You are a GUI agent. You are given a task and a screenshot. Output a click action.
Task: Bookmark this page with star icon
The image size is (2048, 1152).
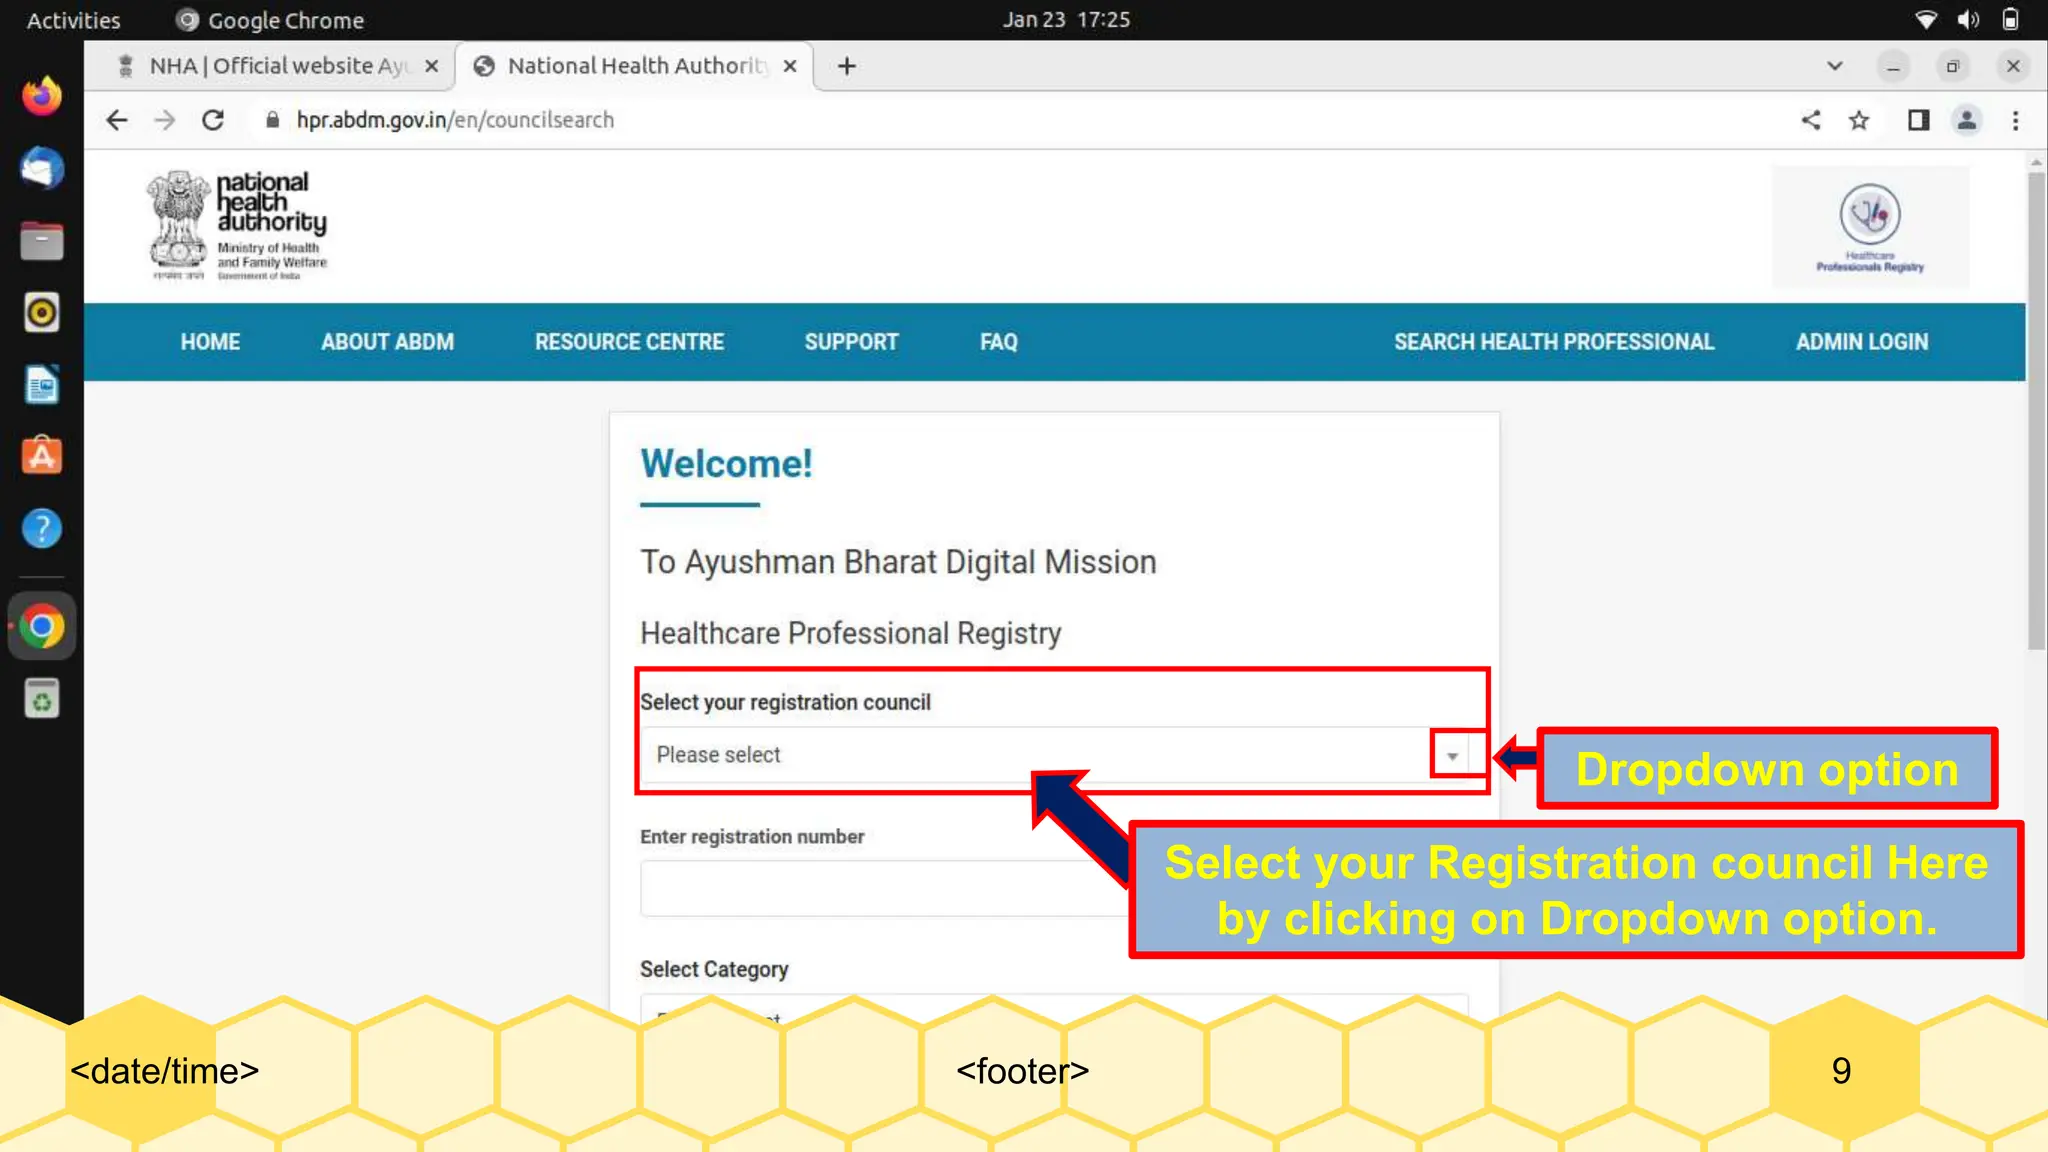click(1859, 120)
